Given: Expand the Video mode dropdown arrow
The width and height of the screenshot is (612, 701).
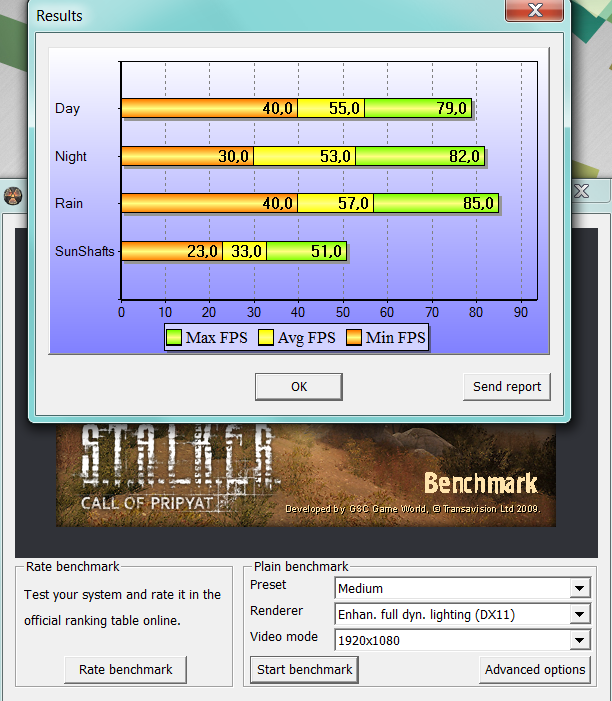Looking at the screenshot, I should pyautogui.click(x=579, y=640).
